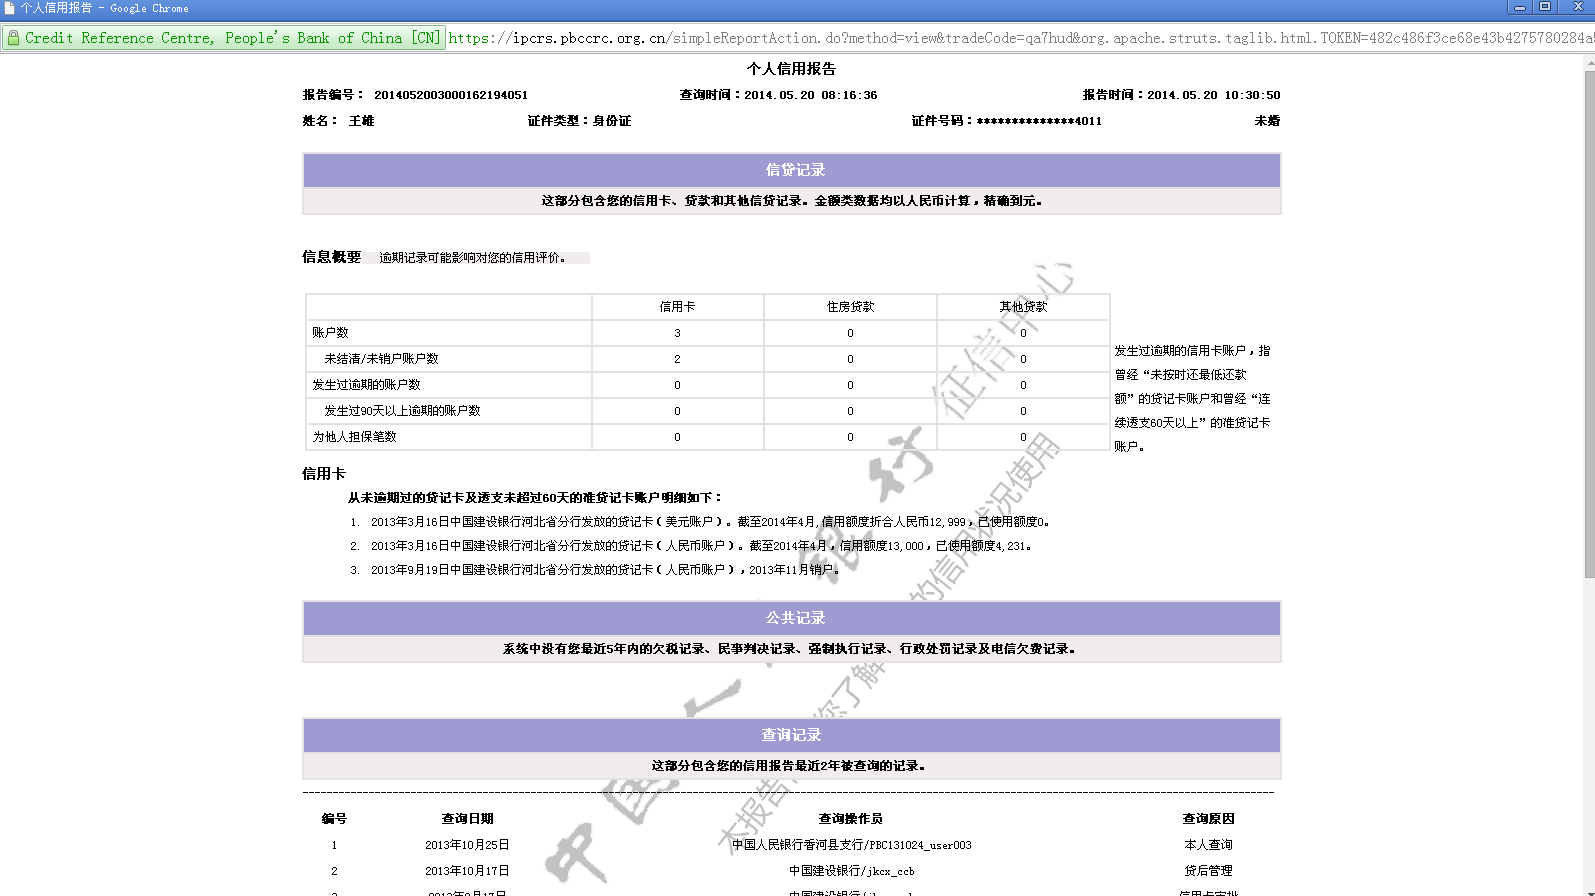
Task: Select report number 2014052003000162194051
Action: (451, 95)
